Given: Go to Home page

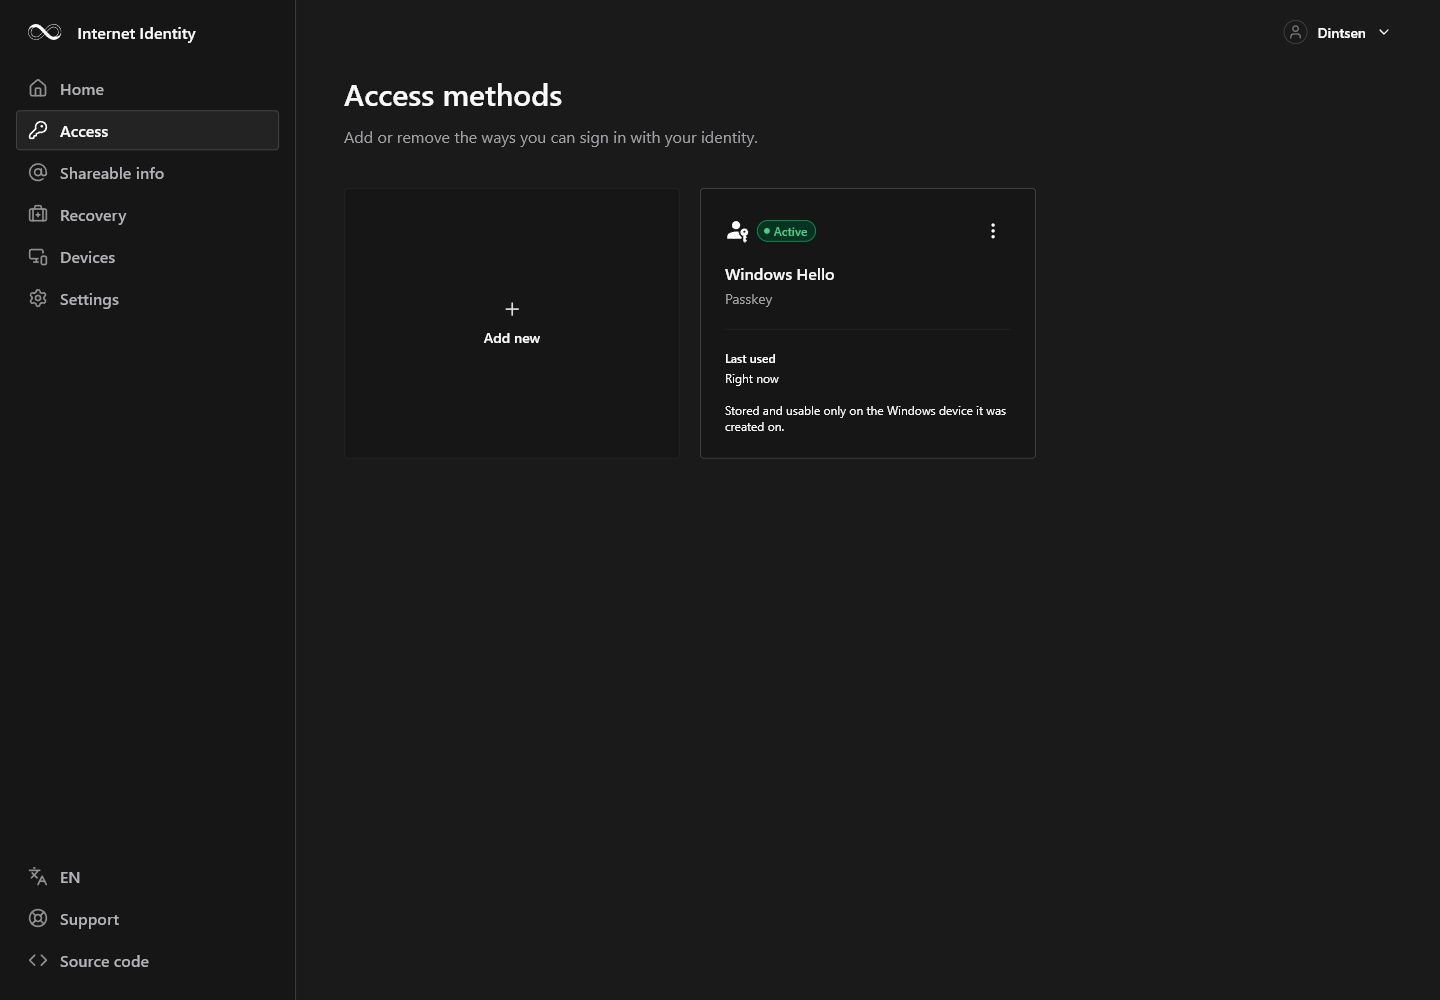Looking at the screenshot, I should point(147,89).
